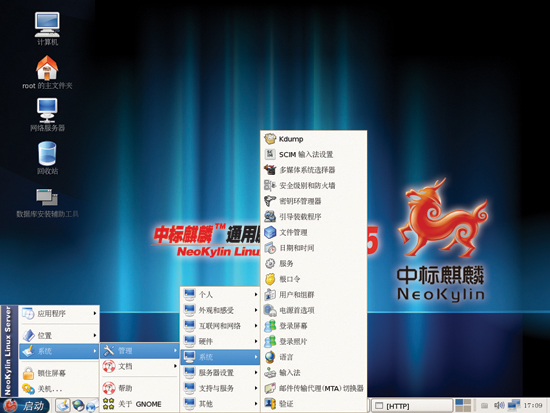Expand the 服务器设置 submenu
This screenshot has width=550, height=413.
(x=220, y=373)
